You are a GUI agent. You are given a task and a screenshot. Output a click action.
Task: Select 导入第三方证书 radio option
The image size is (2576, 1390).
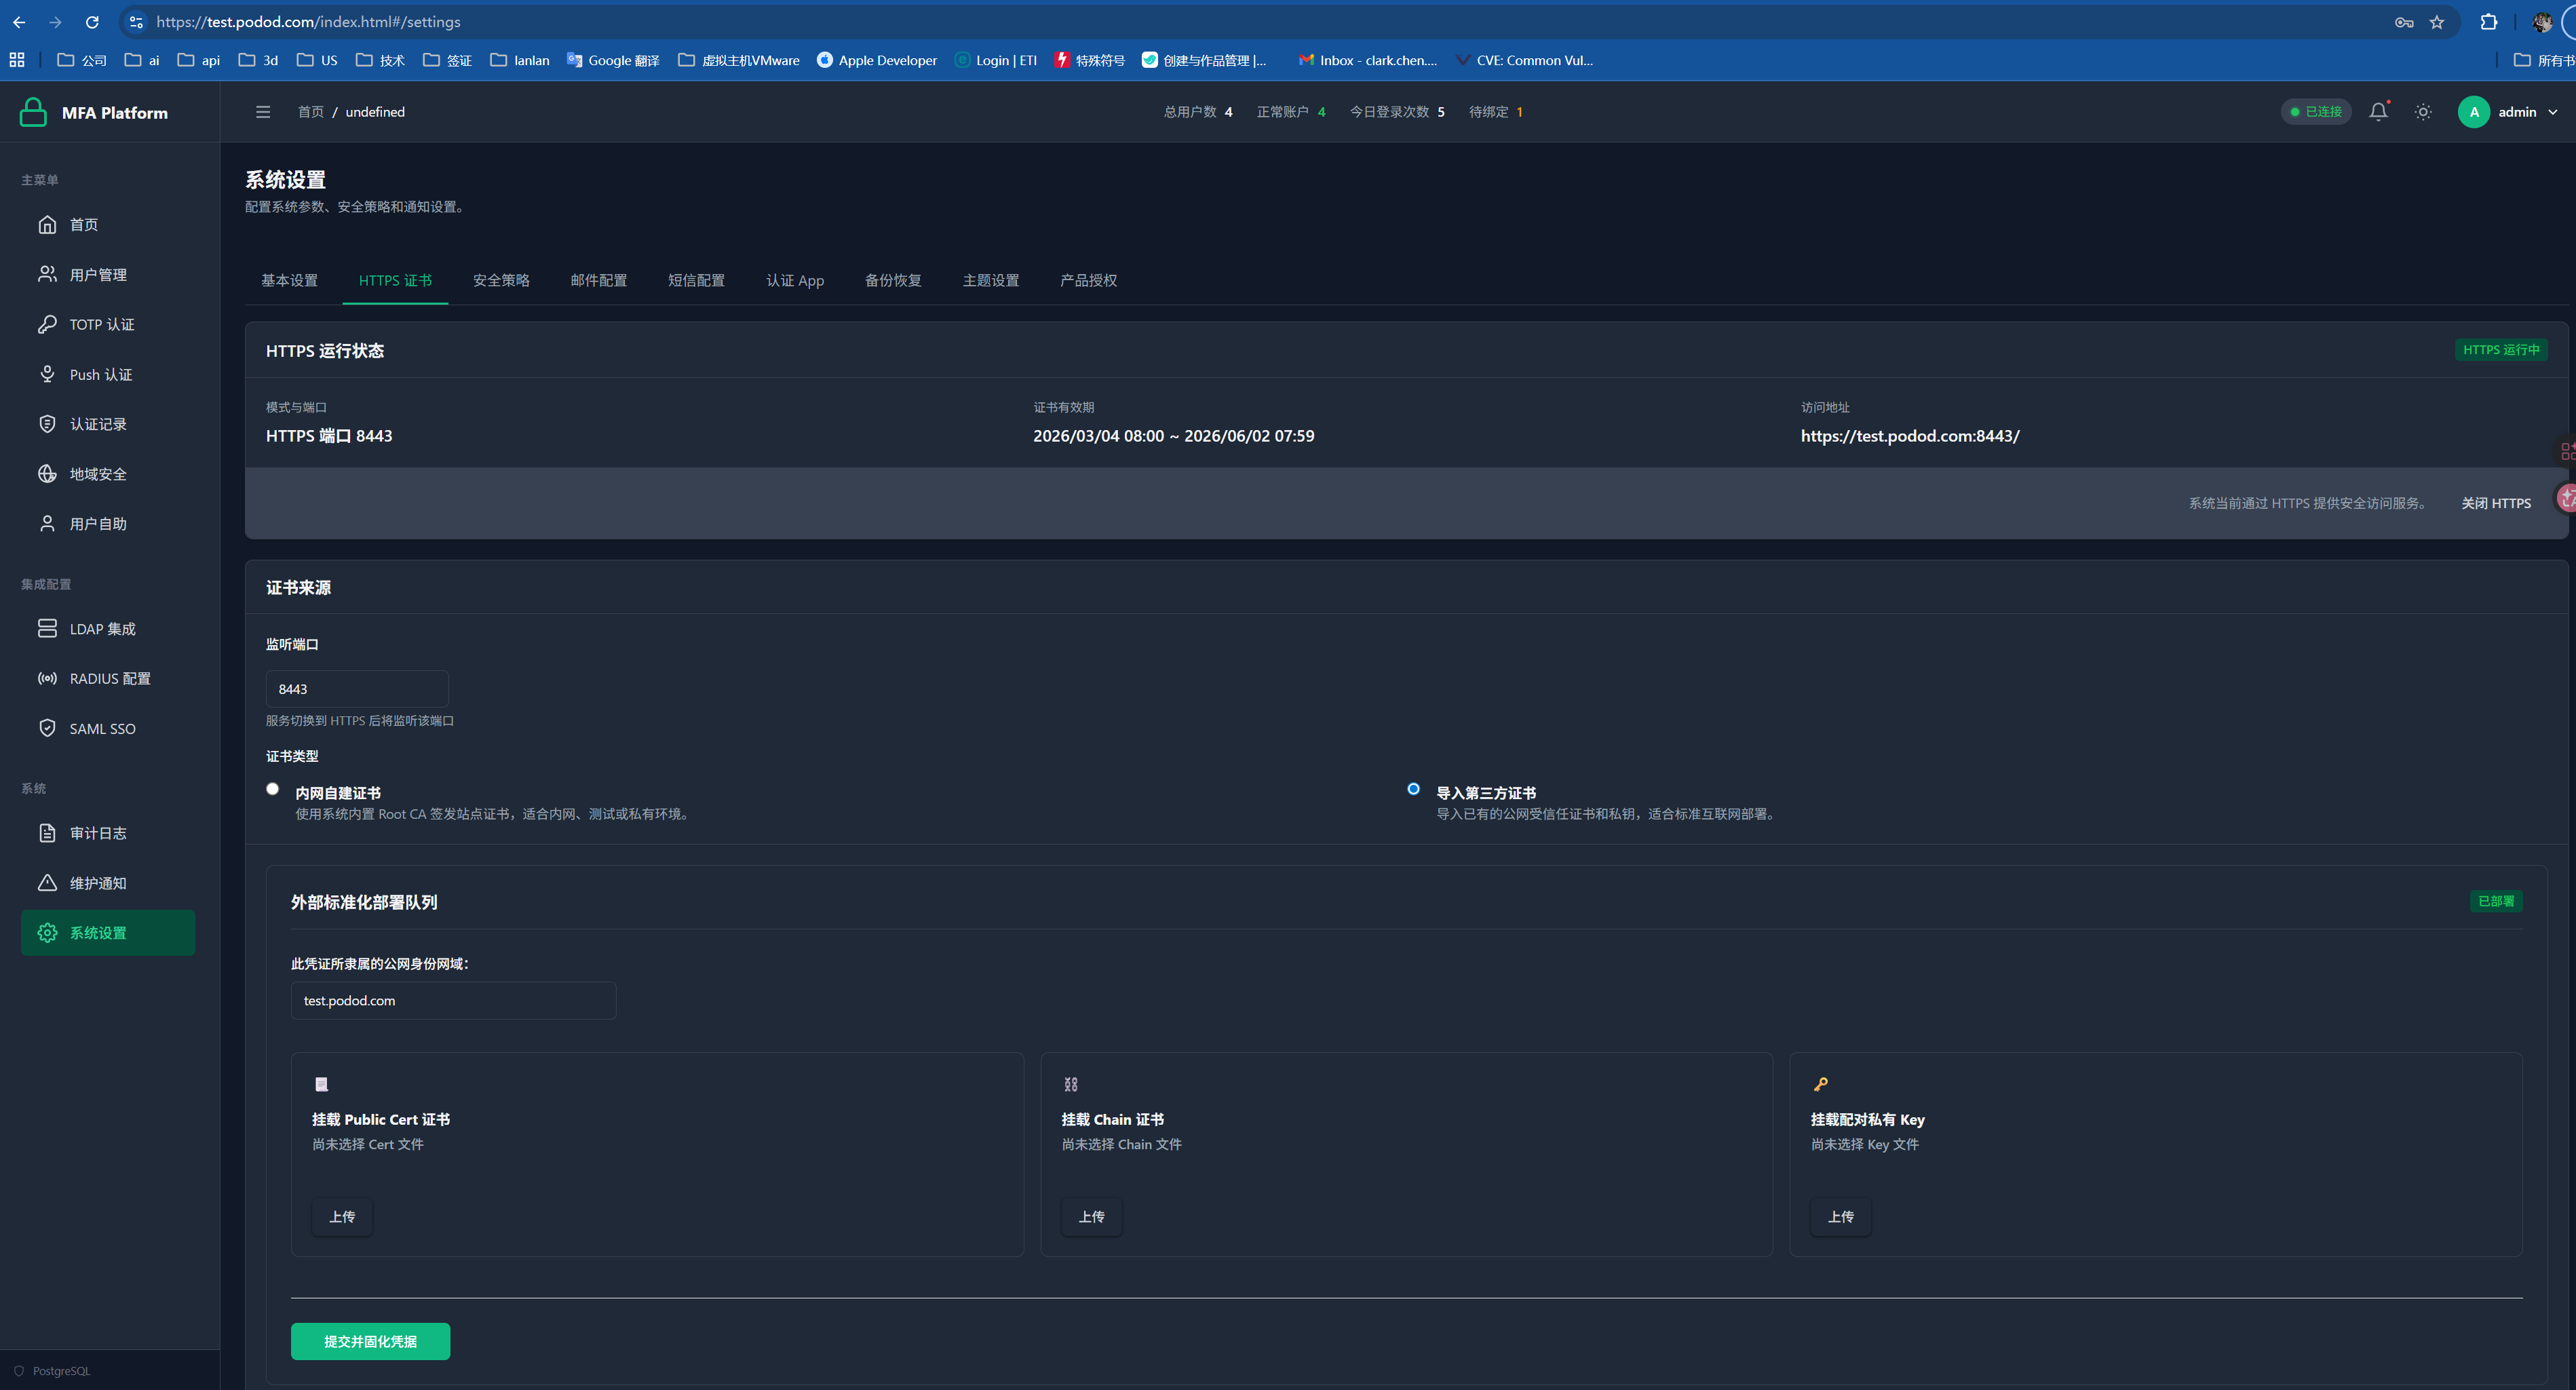pos(1413,789)
